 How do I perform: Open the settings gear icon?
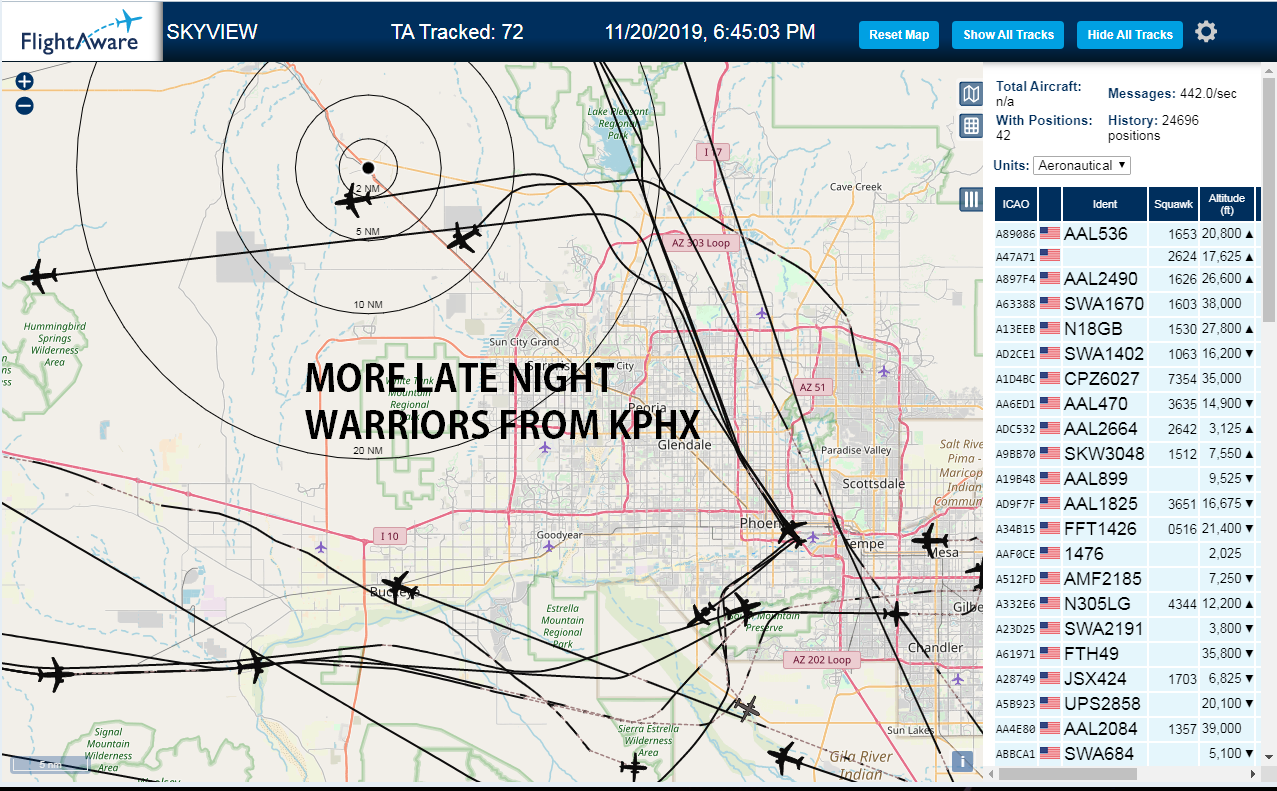pyautogui.click(x=1206, y=32)
